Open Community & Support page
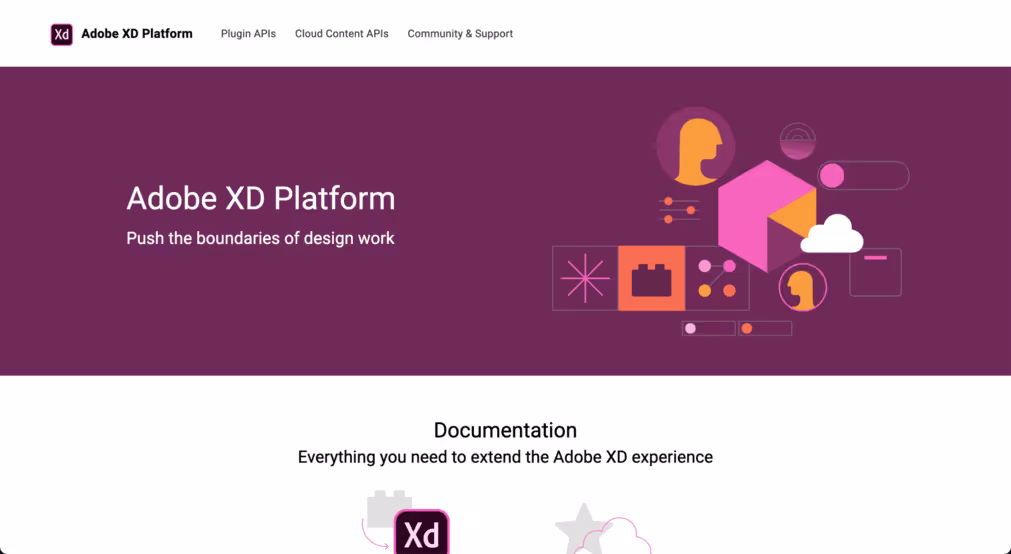Screen dimensions: 1011x554 (x=460, y=34)
